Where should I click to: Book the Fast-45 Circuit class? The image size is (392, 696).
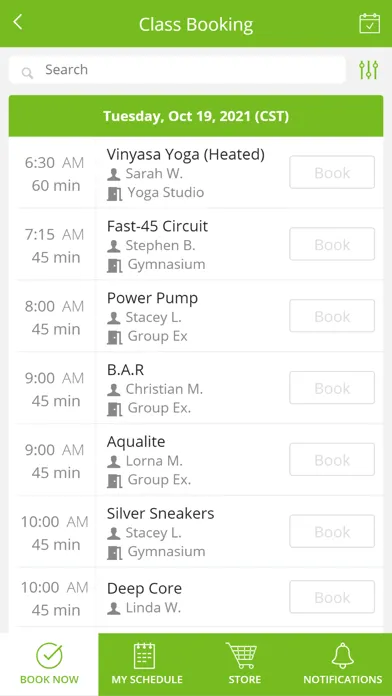tap(332, 244)
